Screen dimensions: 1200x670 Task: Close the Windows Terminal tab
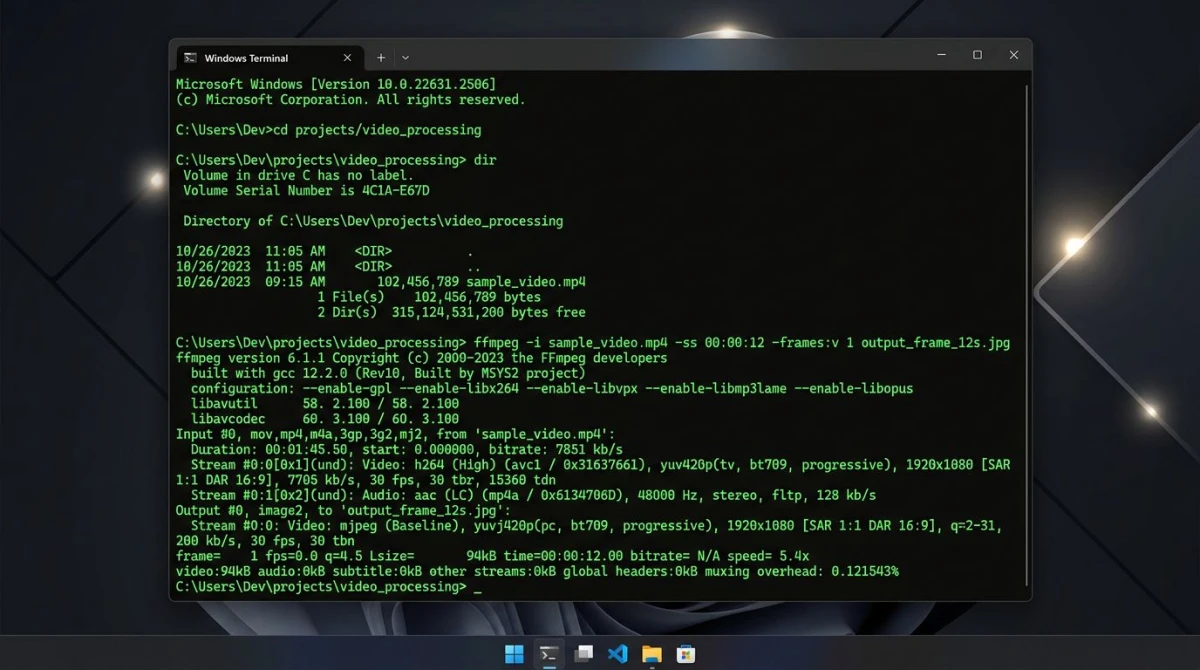347,58
